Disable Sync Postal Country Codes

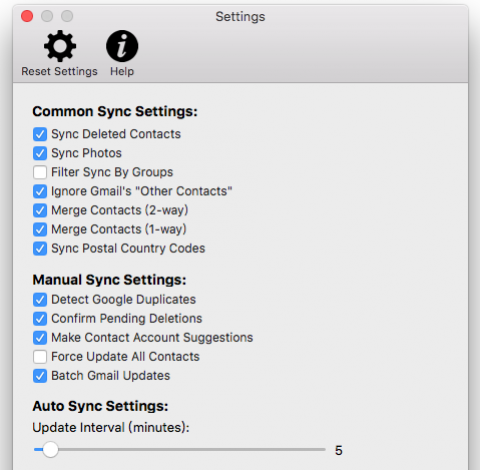click(40, 249)
